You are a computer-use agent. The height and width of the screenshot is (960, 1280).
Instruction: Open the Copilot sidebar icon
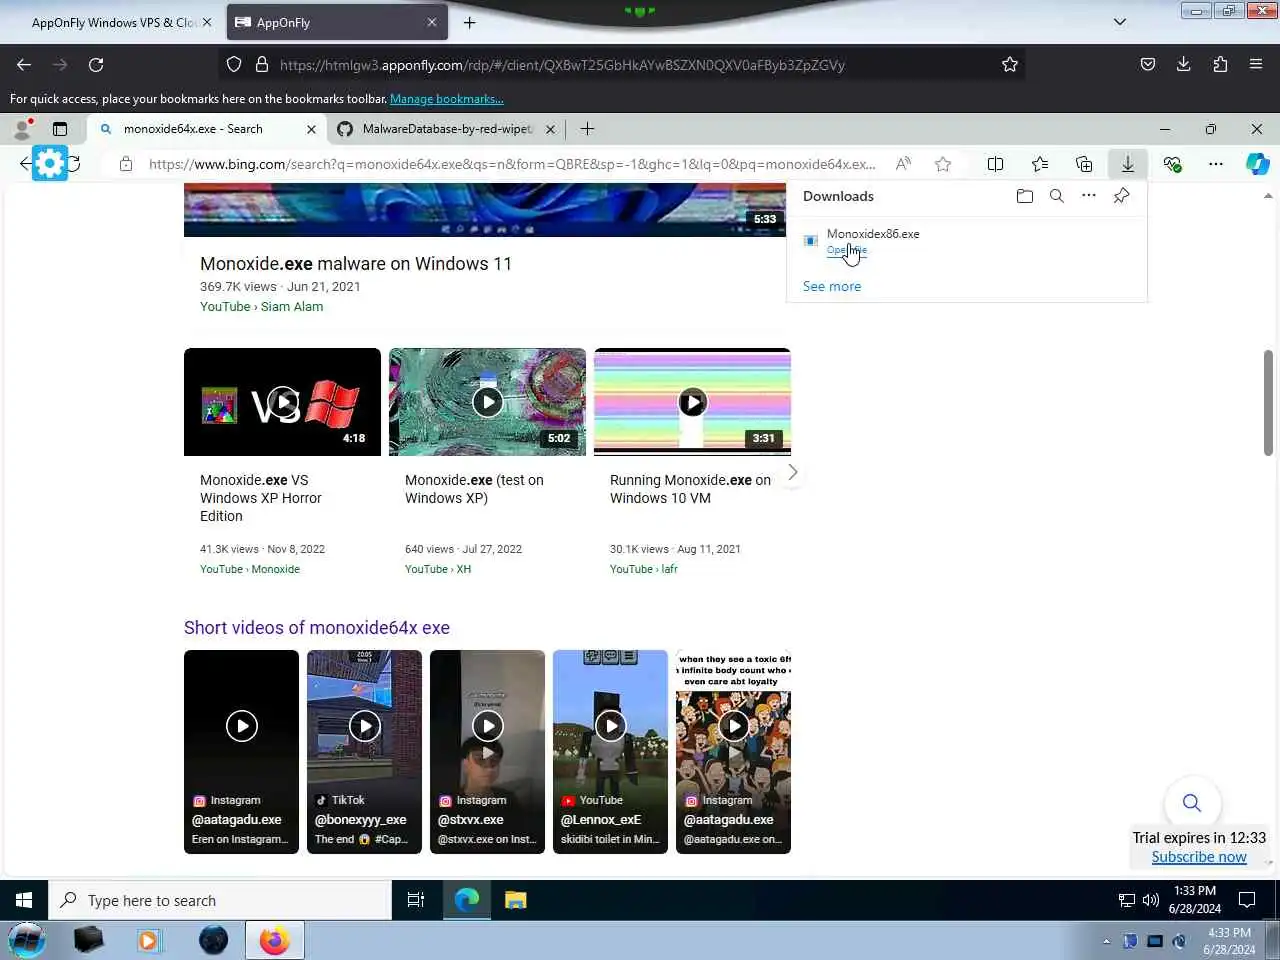coord(1258,164)
